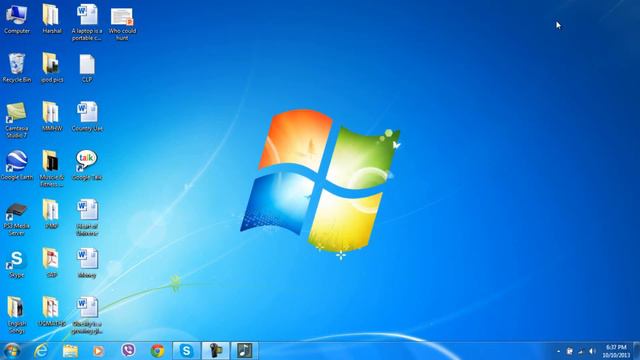Viewport: 640px width, 360px height.
Task: Open the Computer desktop icon
Action: click(17, 20)
